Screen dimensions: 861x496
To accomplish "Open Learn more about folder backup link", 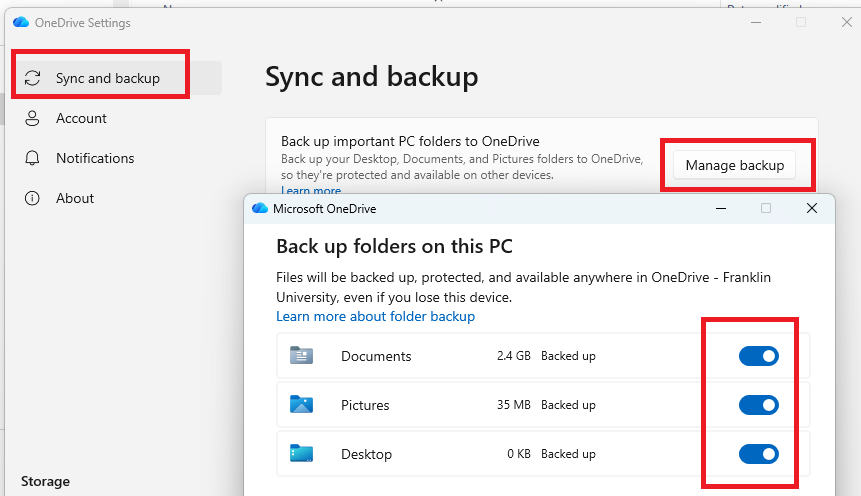I will [x=375, y=316].
